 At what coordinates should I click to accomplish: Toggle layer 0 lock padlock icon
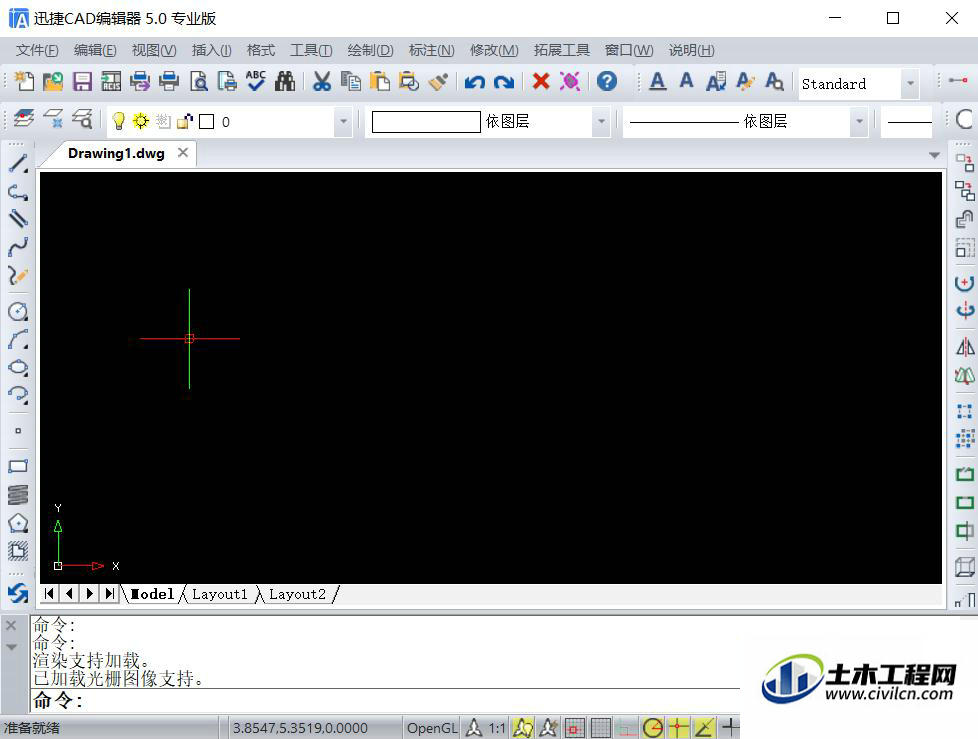(185, 121)
